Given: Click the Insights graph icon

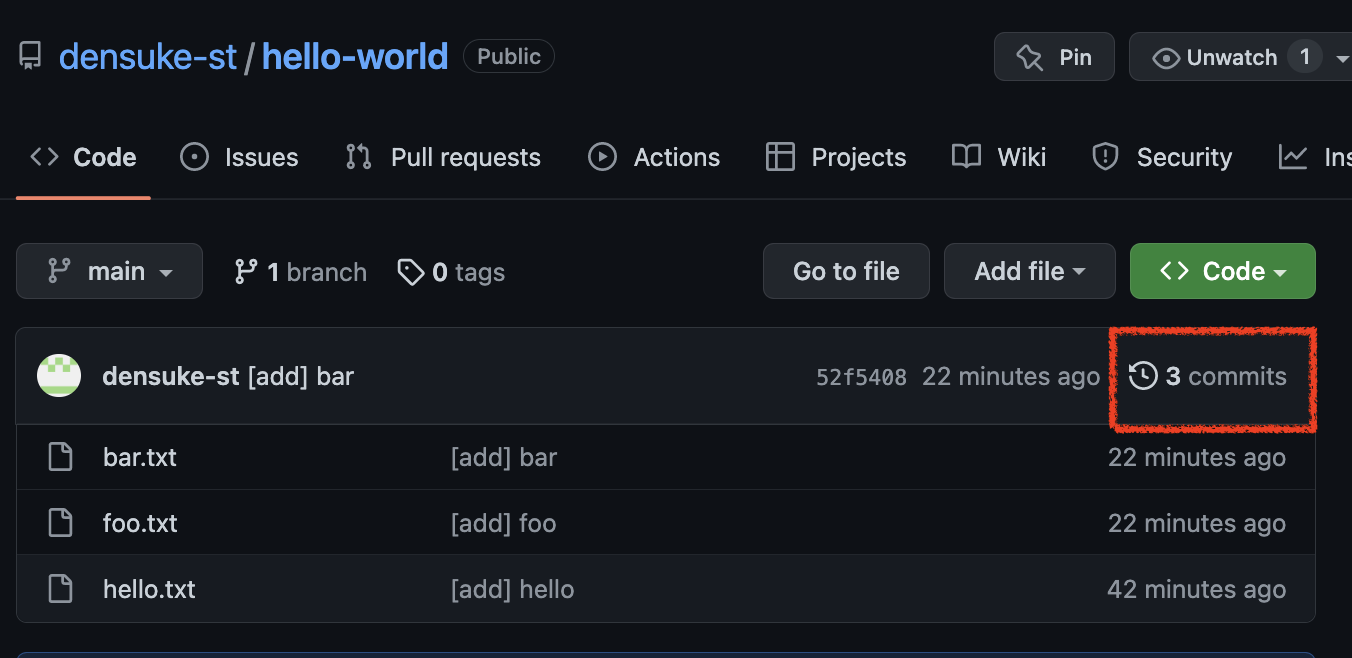Looking at the screenshot, I should pos(1293,157).
